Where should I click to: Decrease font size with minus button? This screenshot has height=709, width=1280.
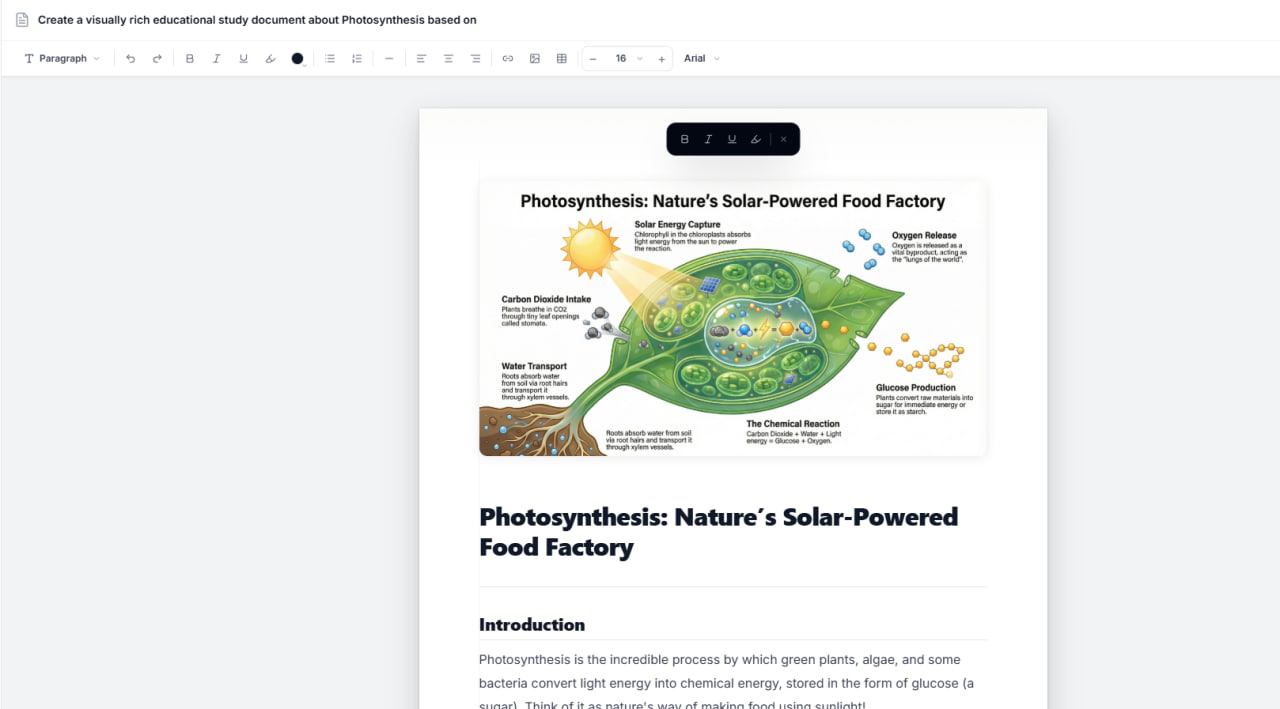[593, 59]
